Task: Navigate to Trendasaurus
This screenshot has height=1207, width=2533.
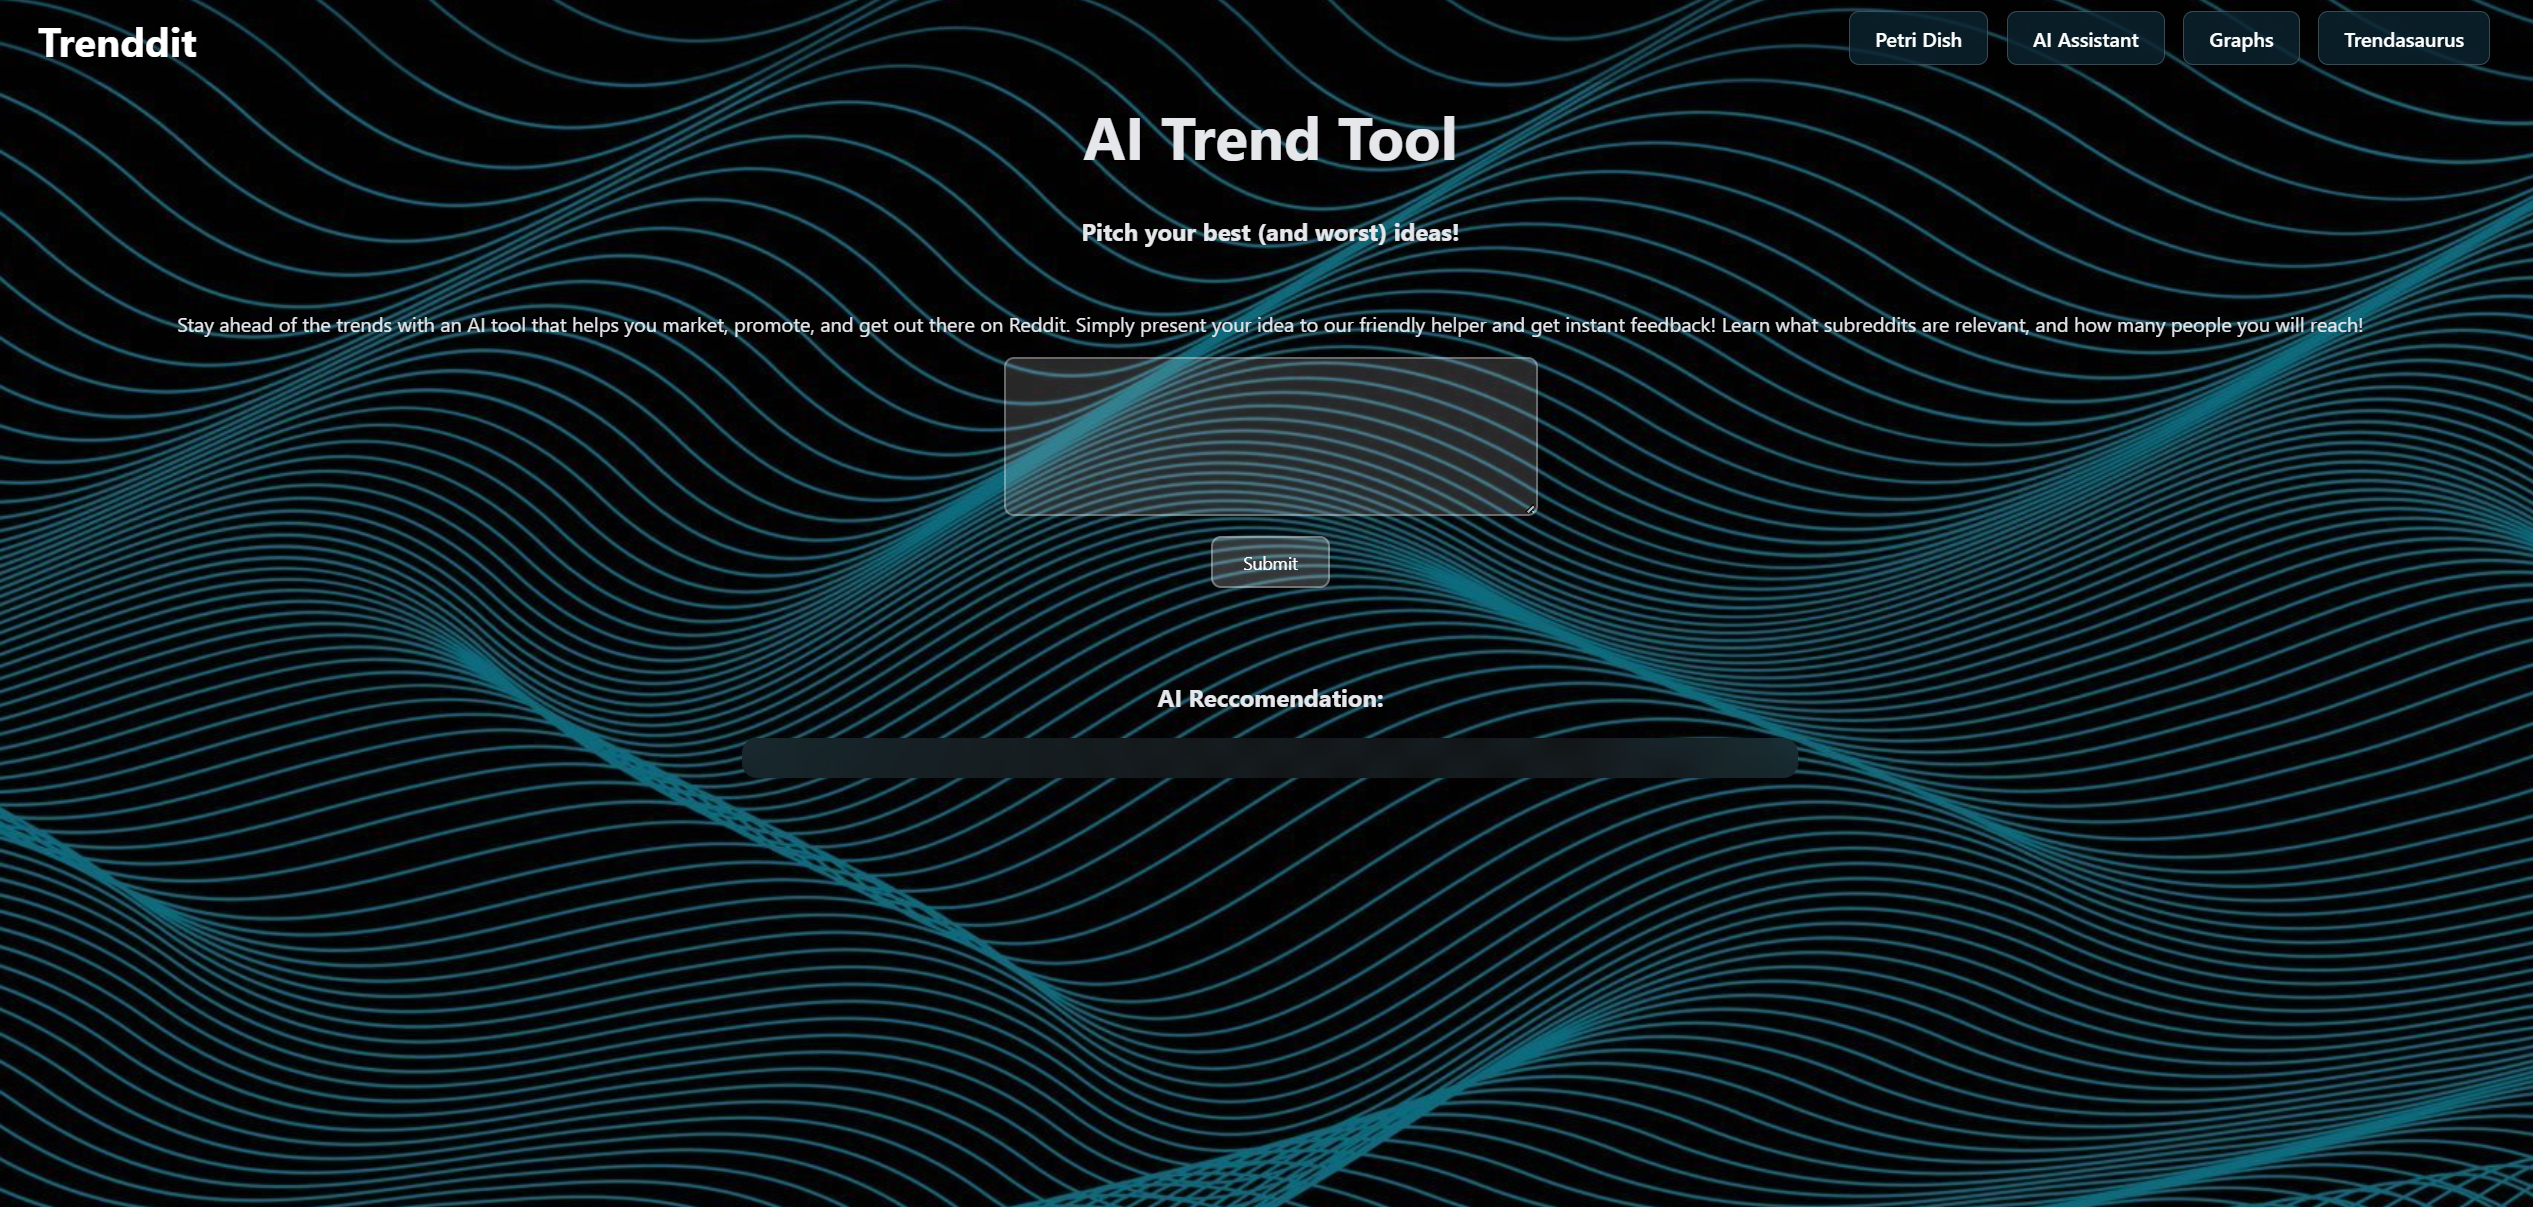Action: [2402, 40]
